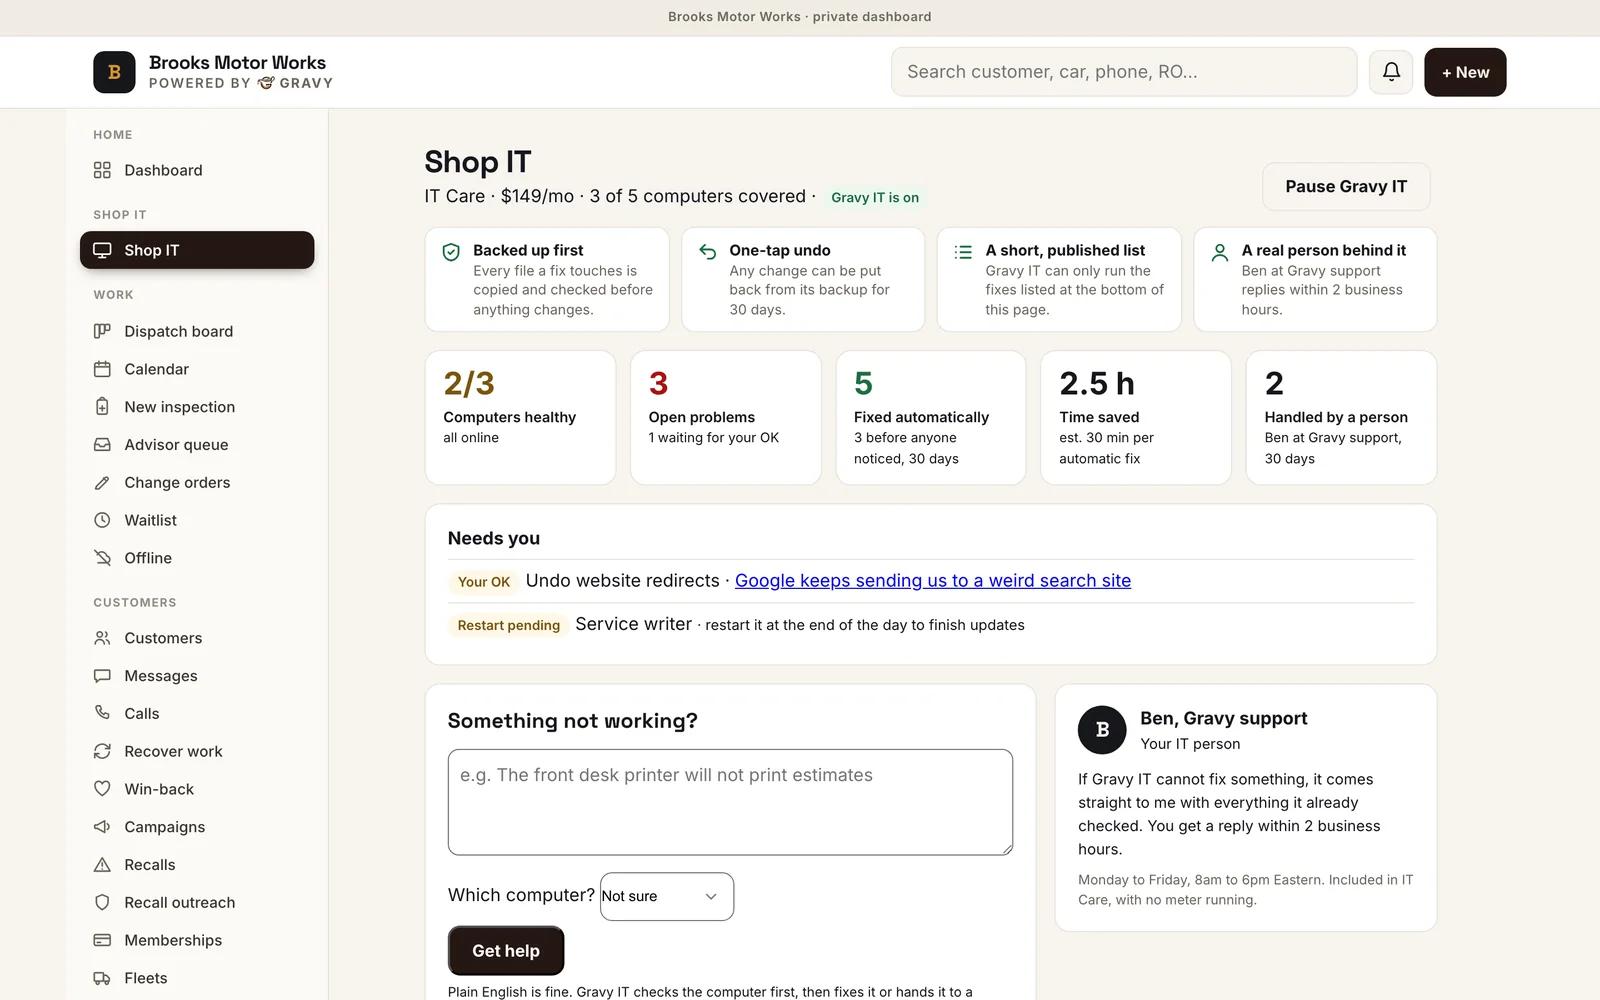Click the Pause Gravy IT button
The image size is (1600, 1000).
1346,187
